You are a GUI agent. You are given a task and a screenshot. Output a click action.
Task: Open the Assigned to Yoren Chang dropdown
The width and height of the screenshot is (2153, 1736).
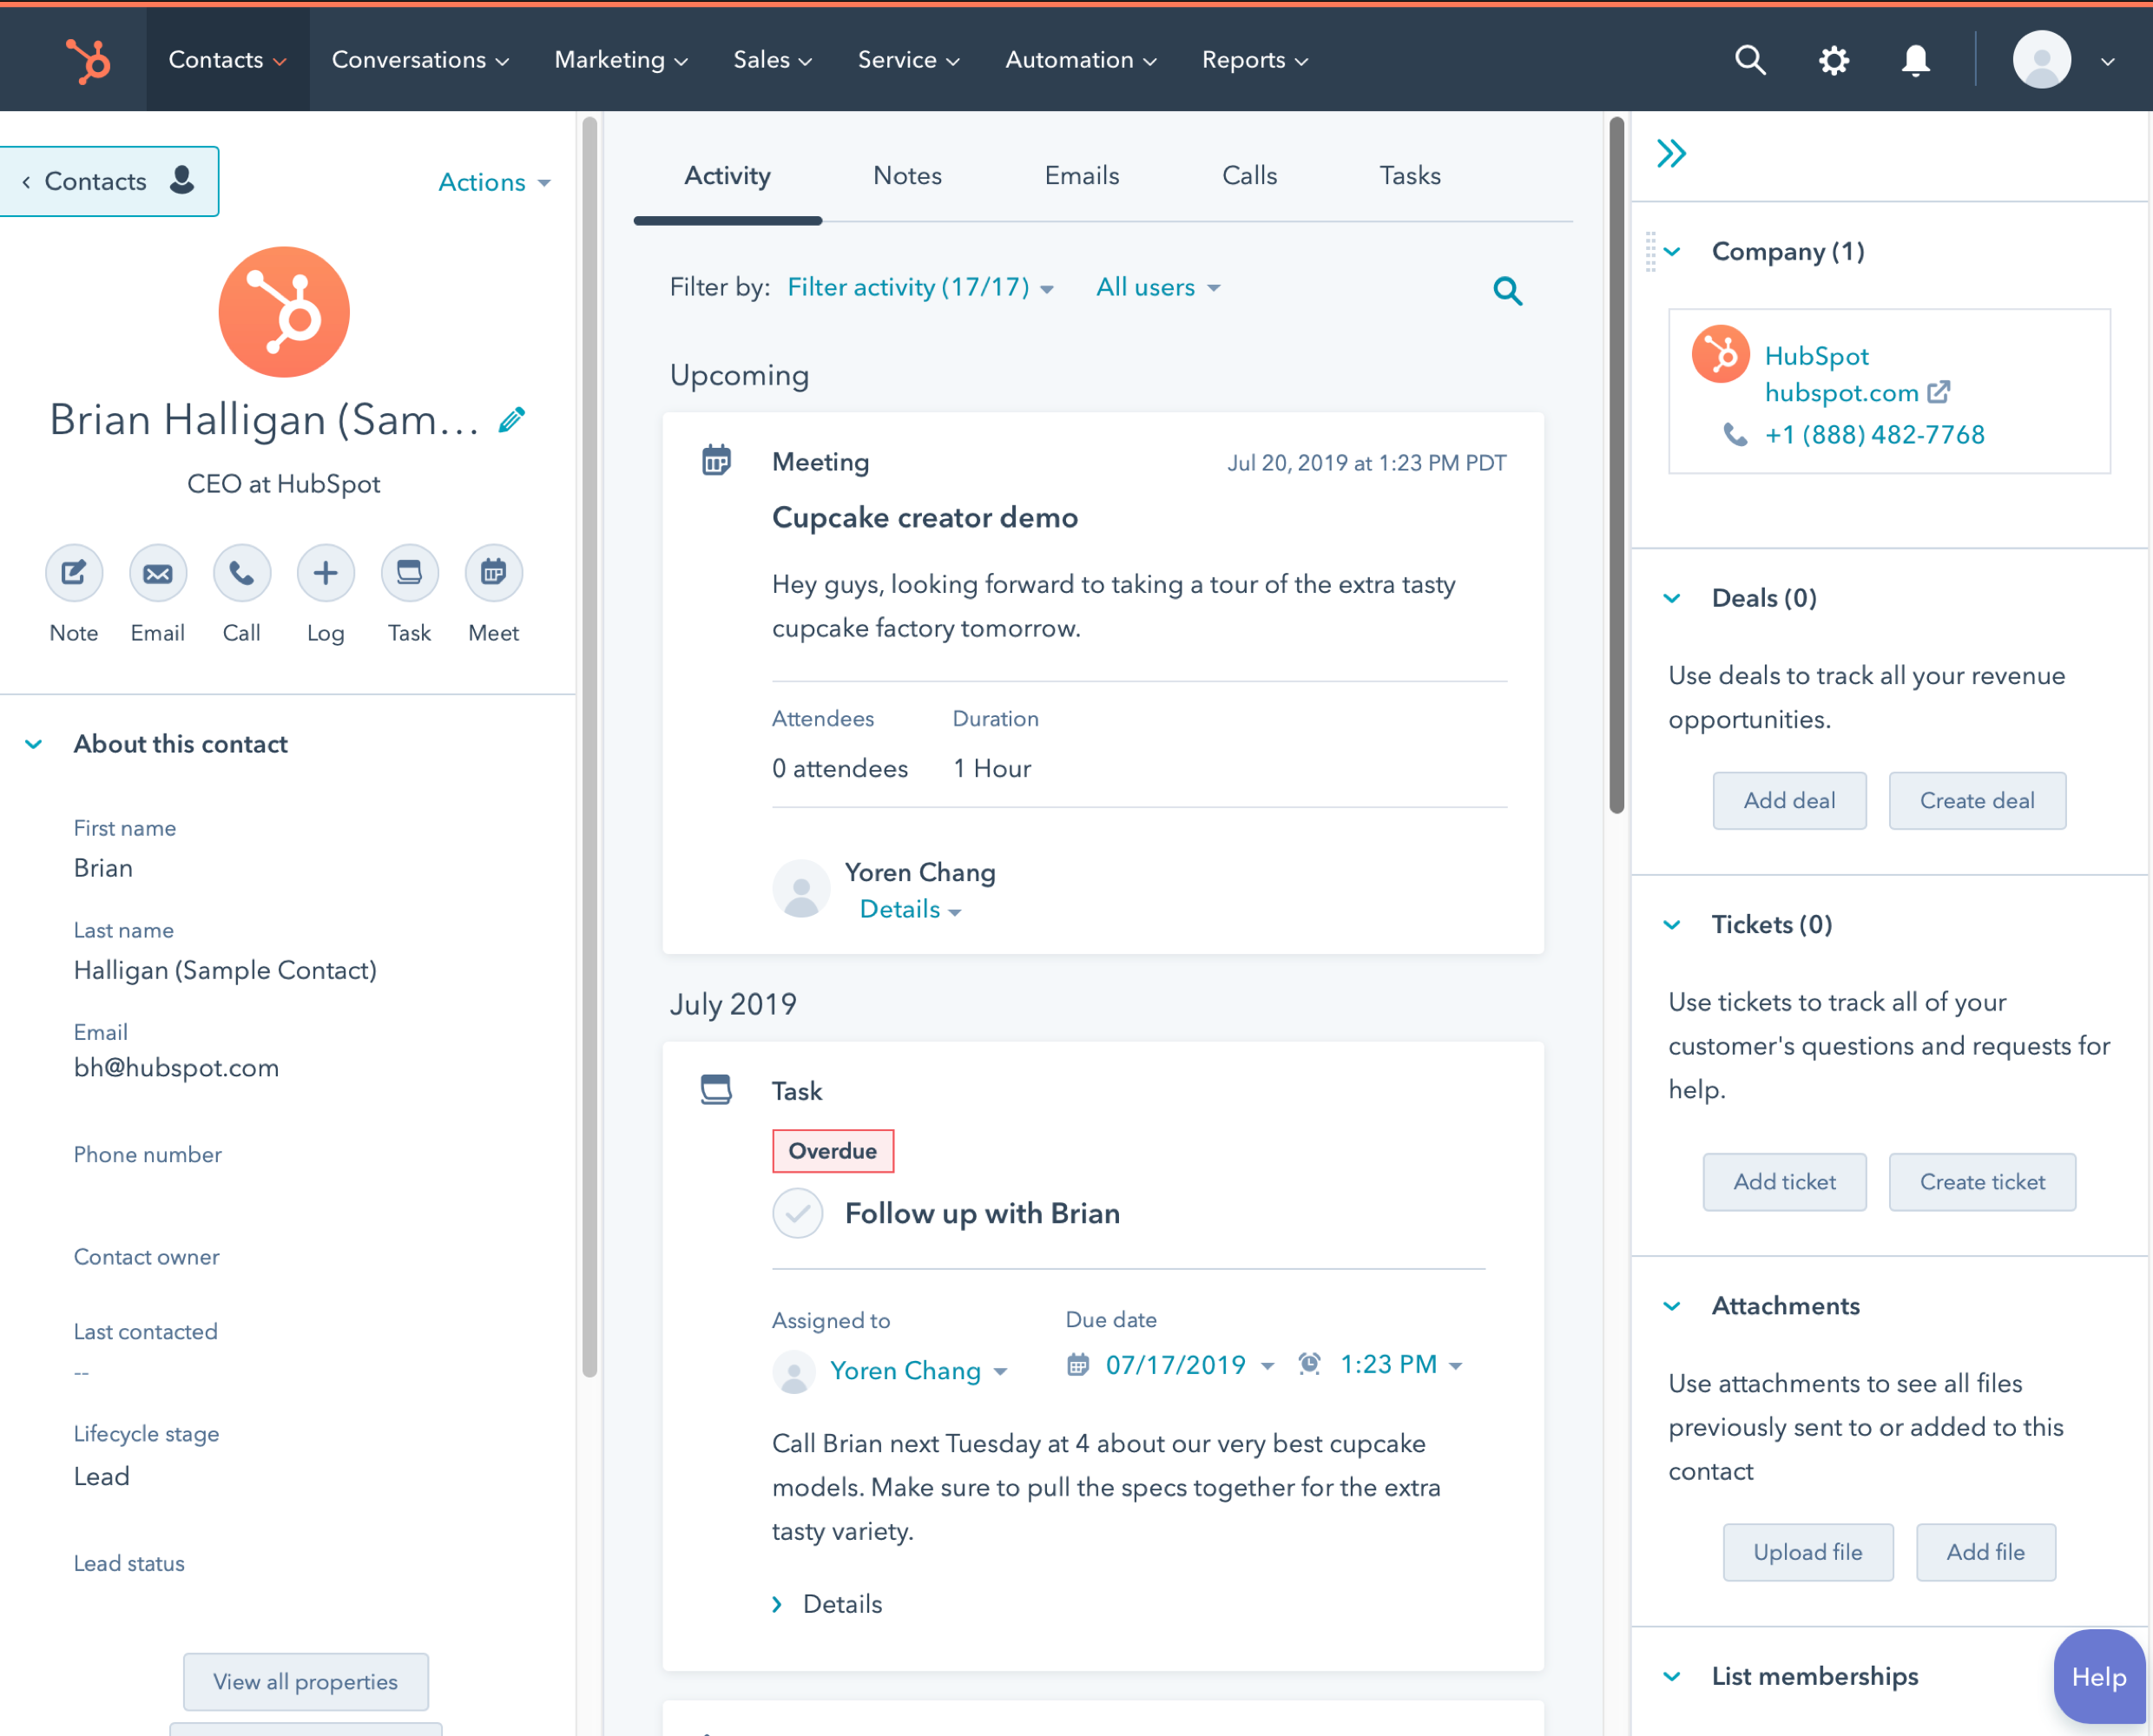tap(918, 1370)
